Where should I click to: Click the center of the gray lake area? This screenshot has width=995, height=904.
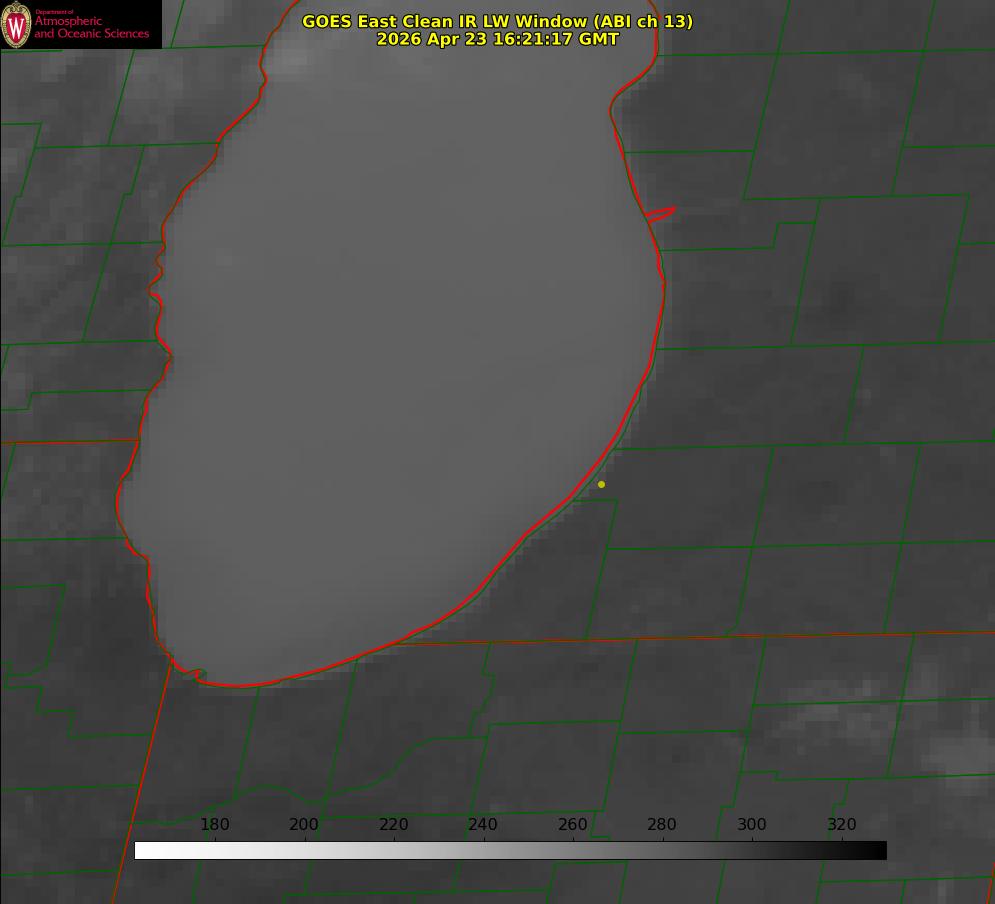click(393, 355)
